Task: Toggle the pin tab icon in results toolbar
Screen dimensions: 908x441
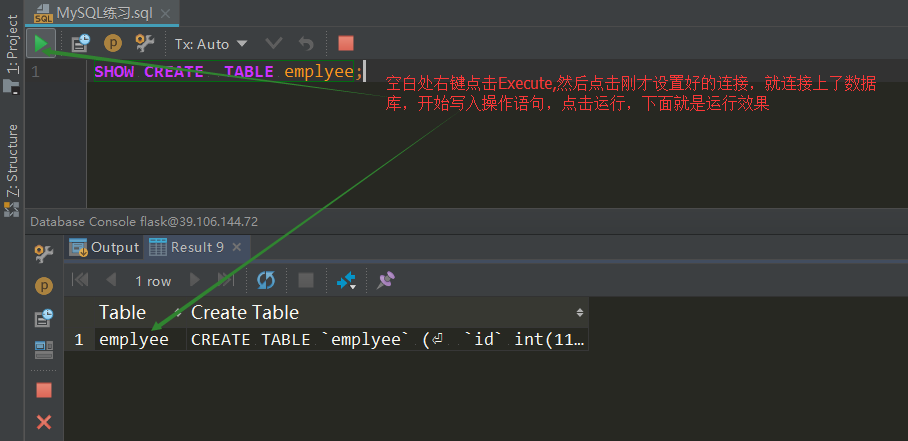Action: 385,281
